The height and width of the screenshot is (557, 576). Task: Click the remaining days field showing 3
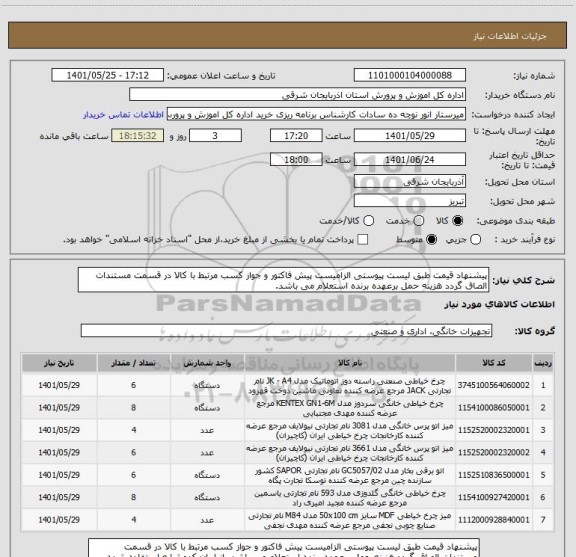[215, 136]
